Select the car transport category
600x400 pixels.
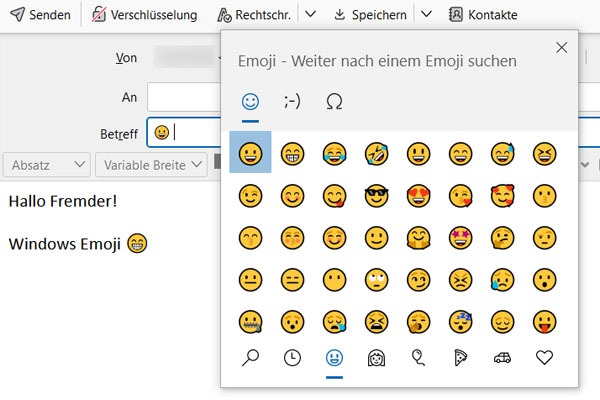tap(502, 358)
